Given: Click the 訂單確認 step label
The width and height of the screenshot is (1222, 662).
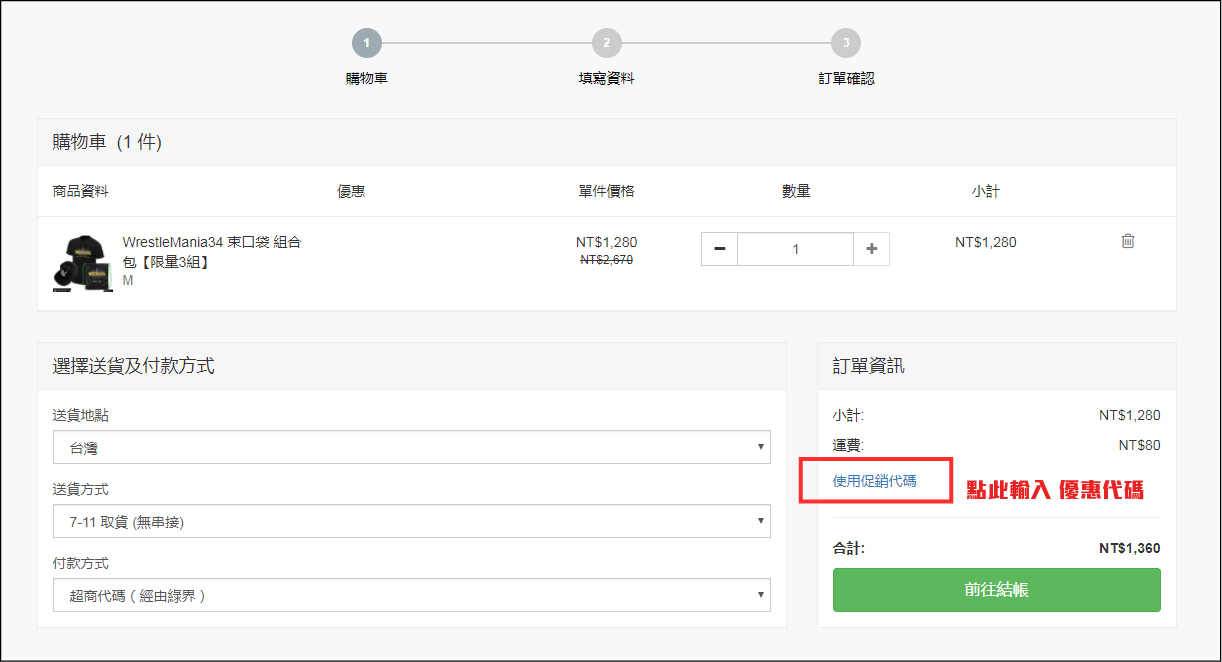Looking at the screenshot, I should tap(846, 78).
